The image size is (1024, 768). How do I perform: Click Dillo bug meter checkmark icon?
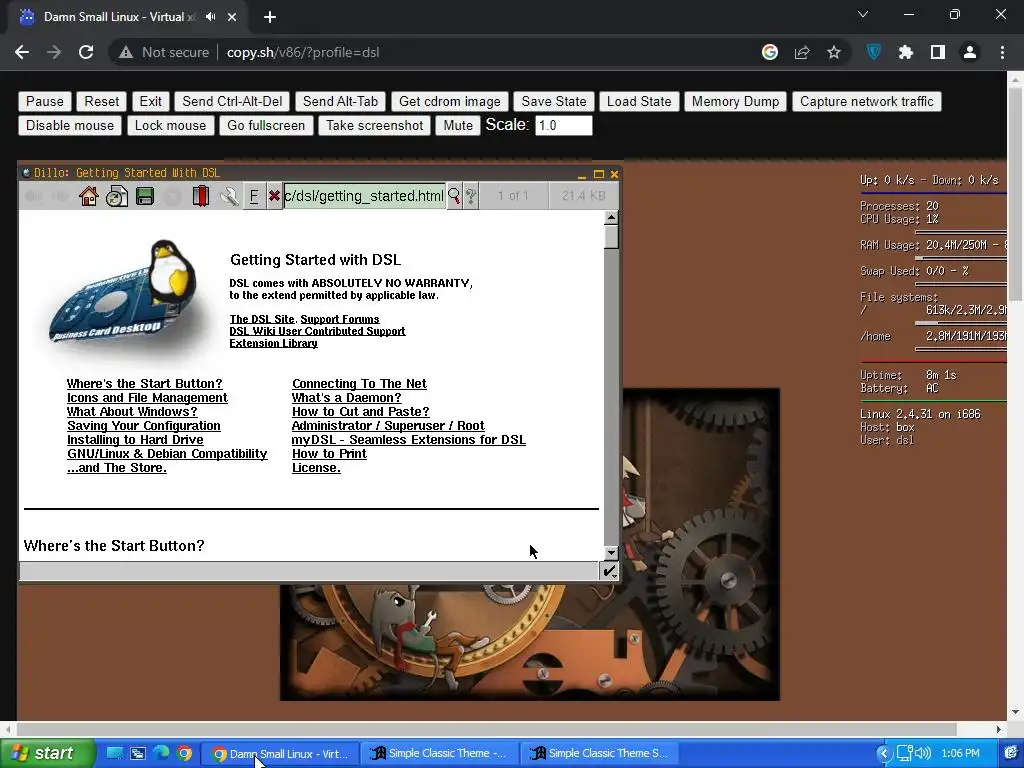609,571
